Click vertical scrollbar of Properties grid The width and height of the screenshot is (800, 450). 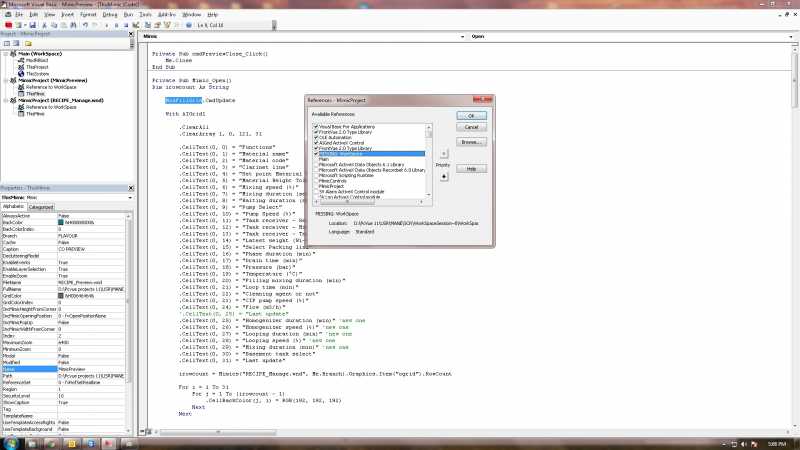tap(128, 323)
